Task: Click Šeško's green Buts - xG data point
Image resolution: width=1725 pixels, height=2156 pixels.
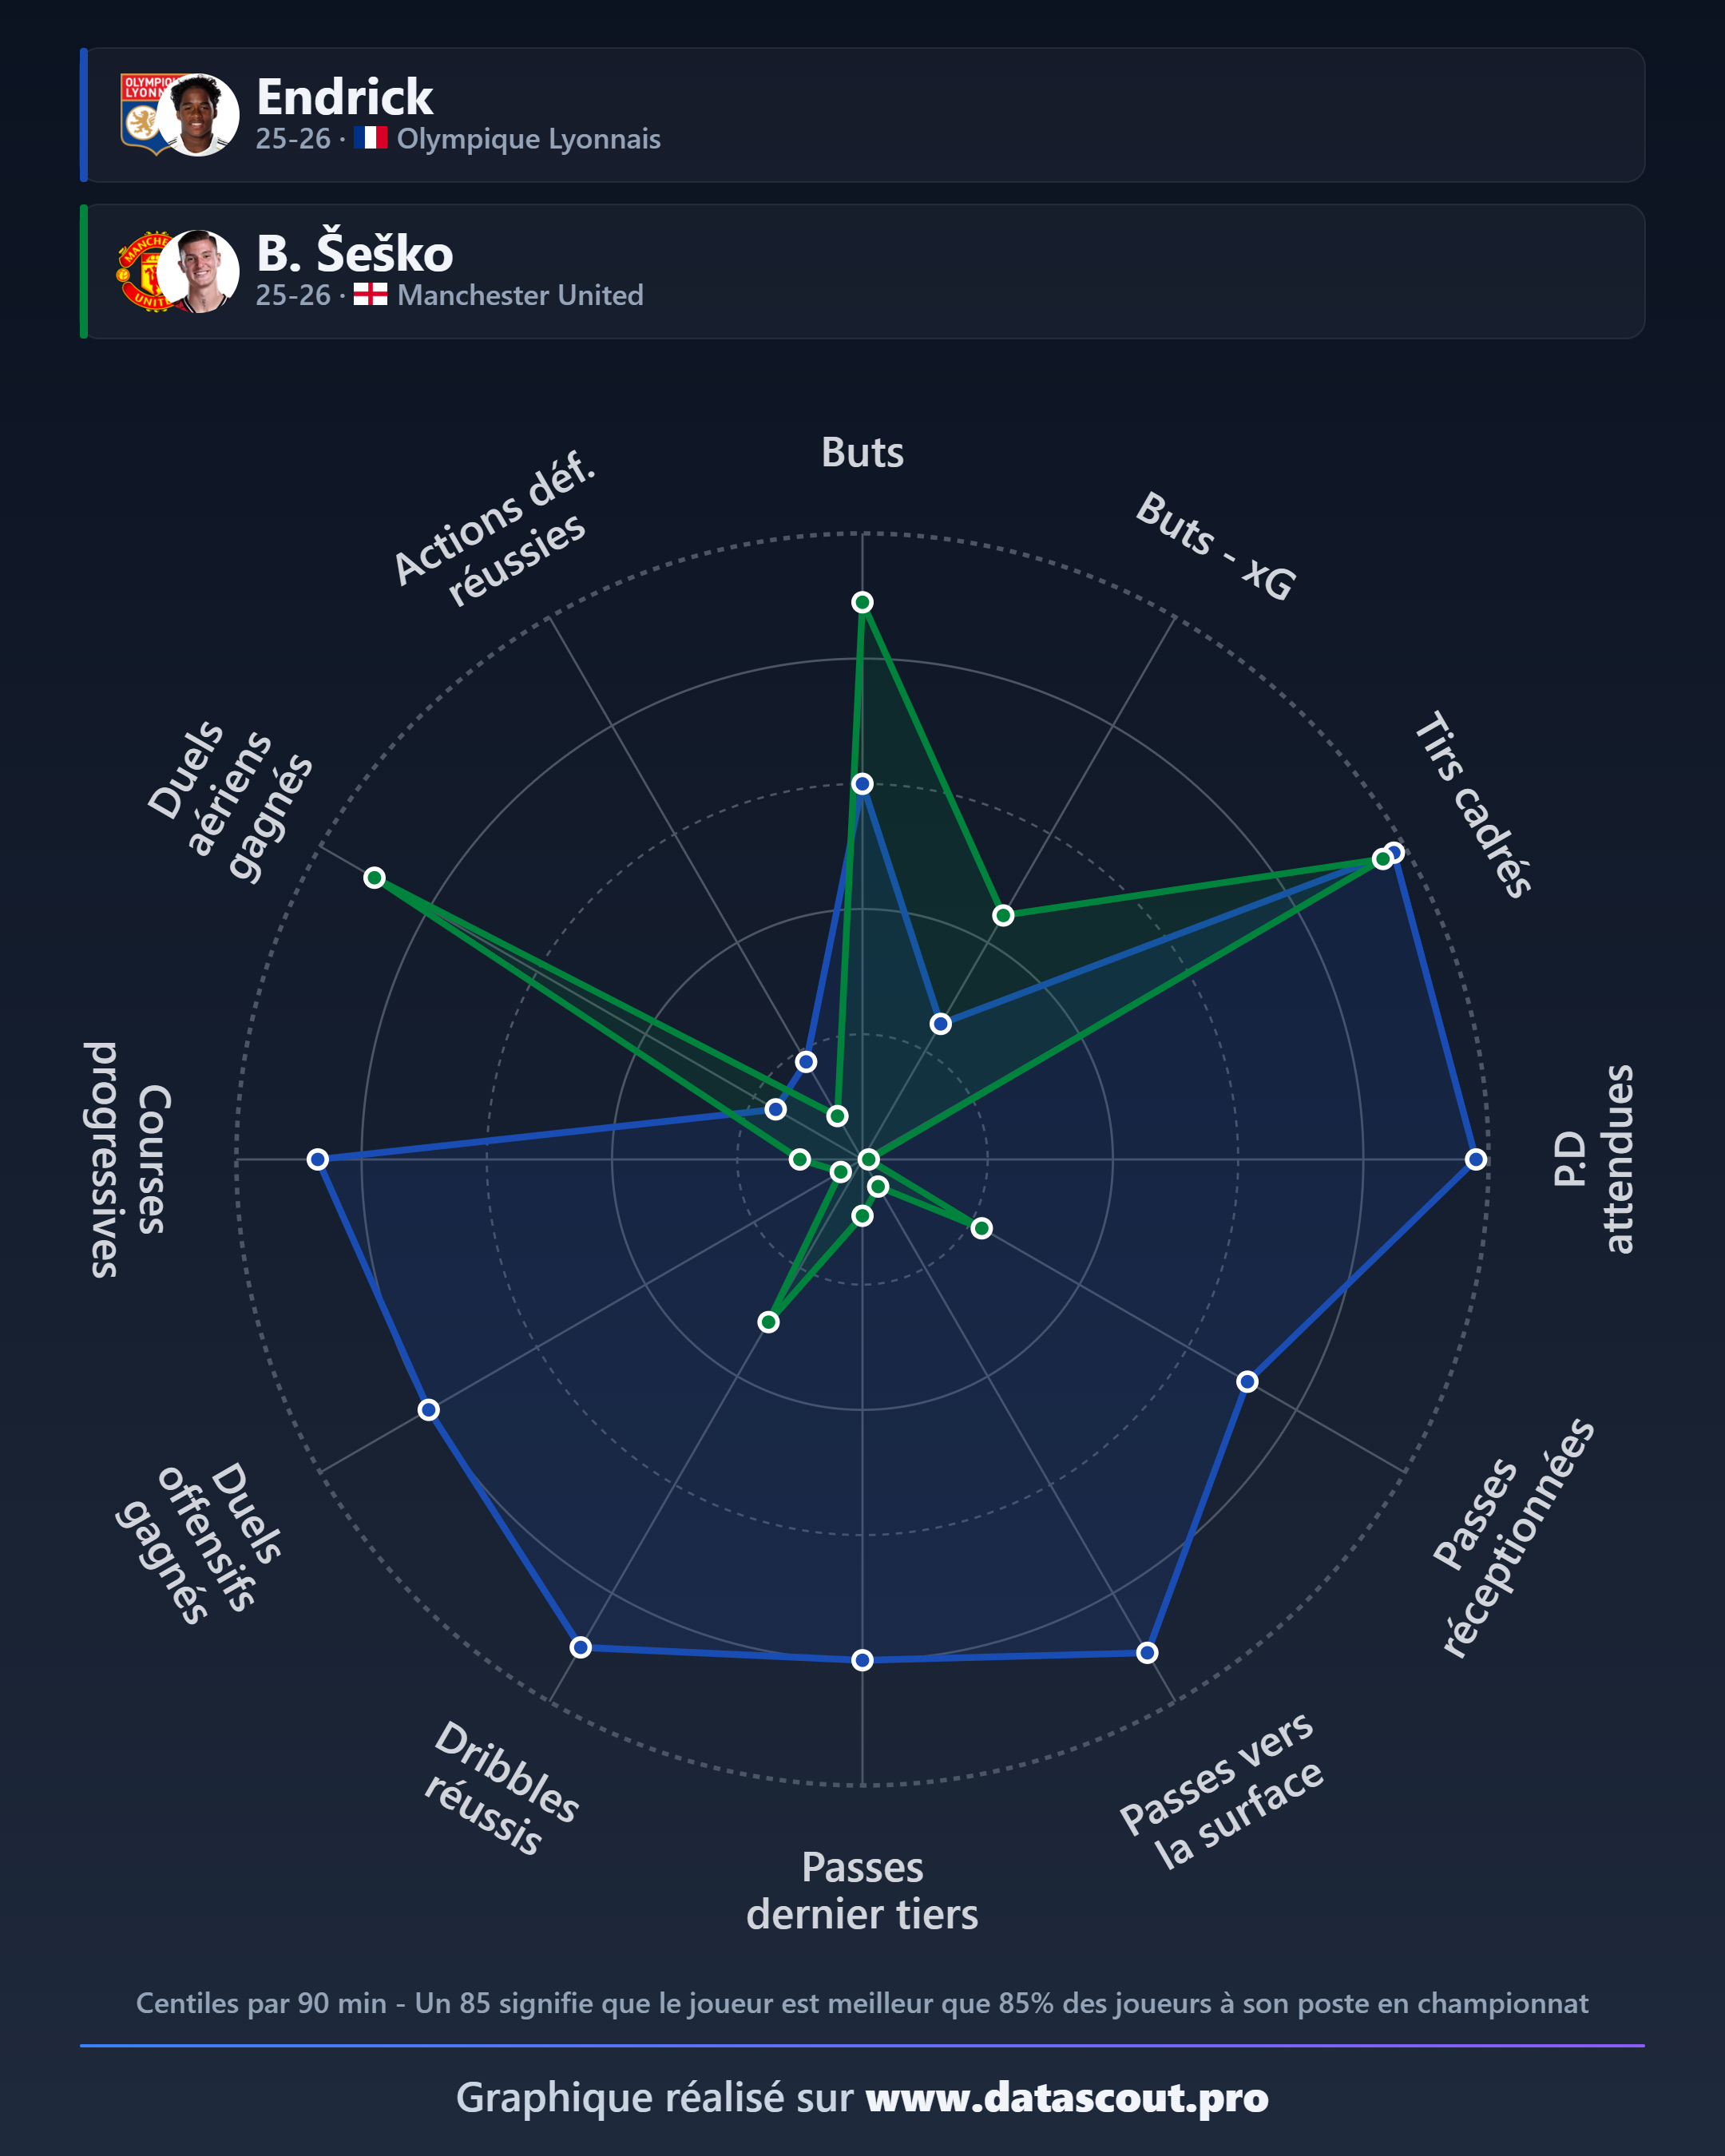Action: tap(1003, 915)
